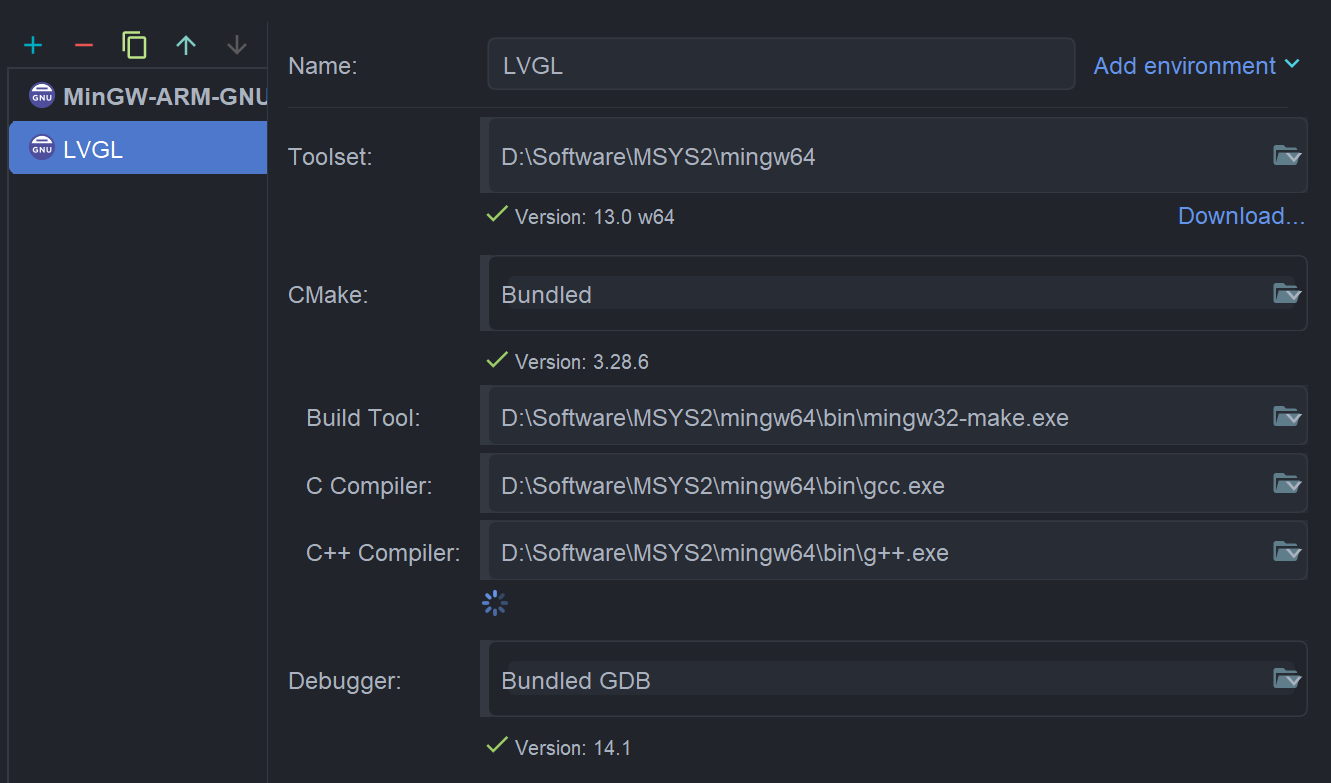Edit the Name field containing LVGL
The width and height of the screenshot is (1331, 783).
point(781,65)
